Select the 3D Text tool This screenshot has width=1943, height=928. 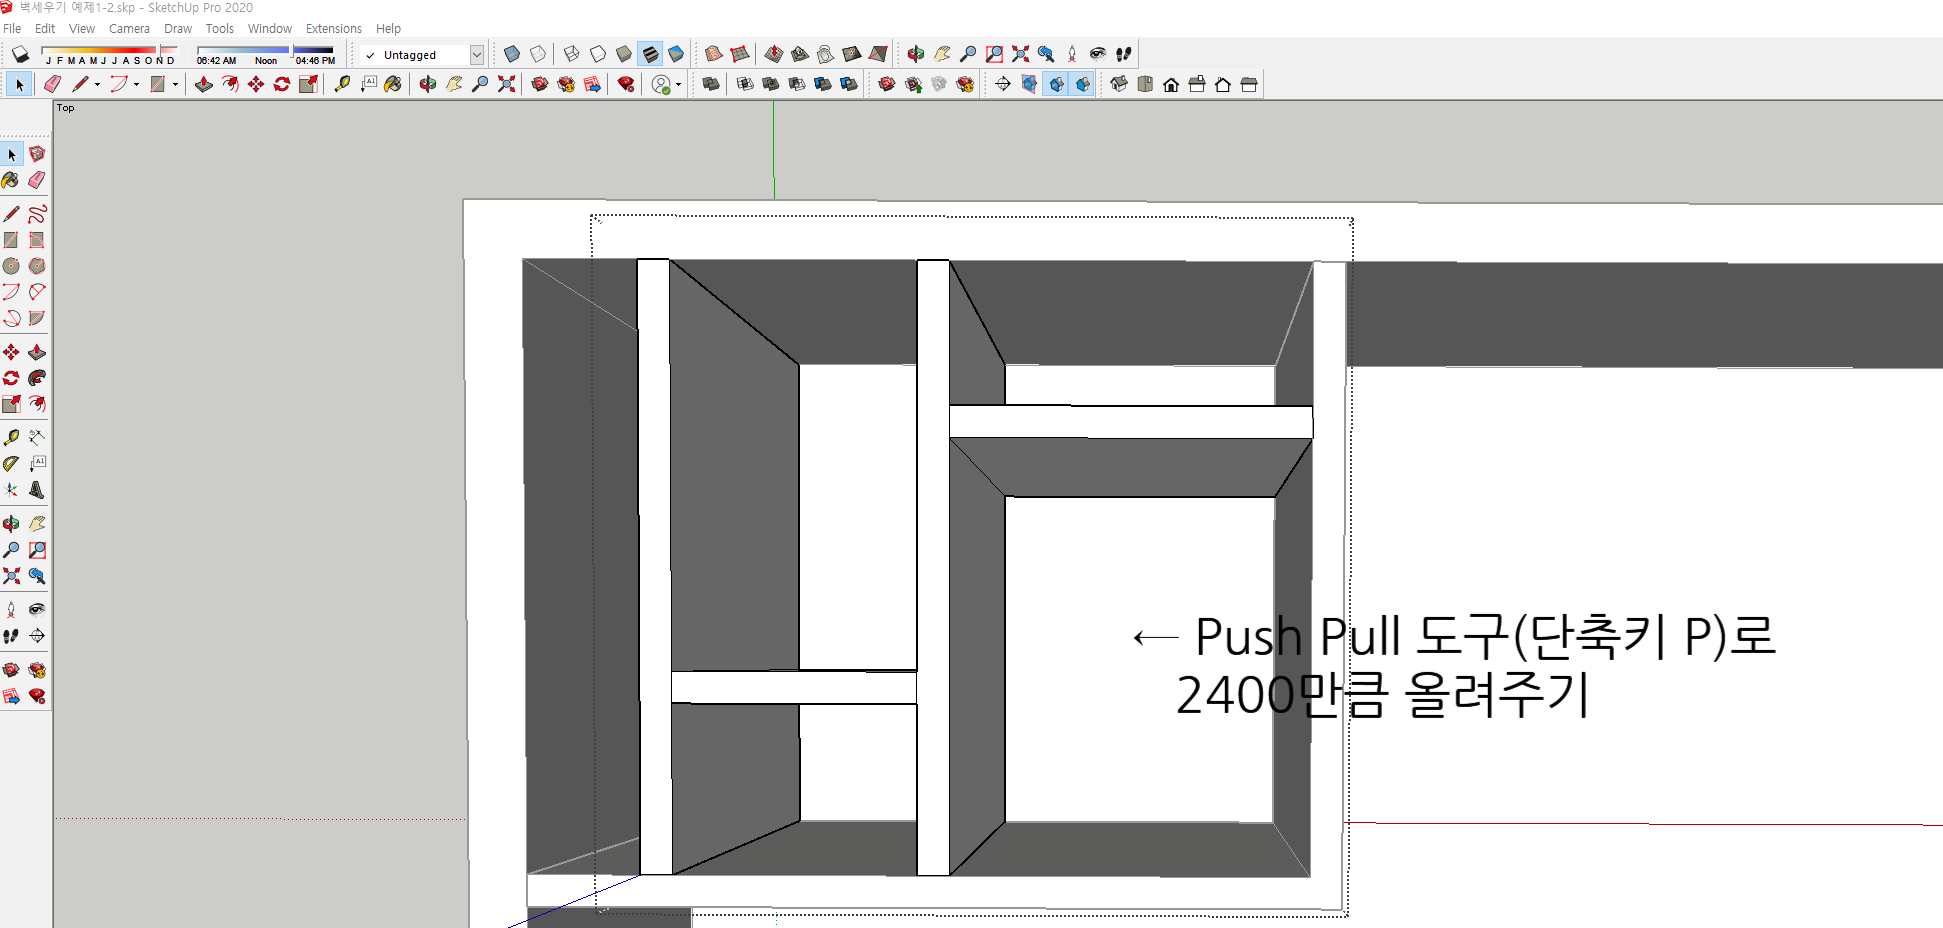[37, 490]
